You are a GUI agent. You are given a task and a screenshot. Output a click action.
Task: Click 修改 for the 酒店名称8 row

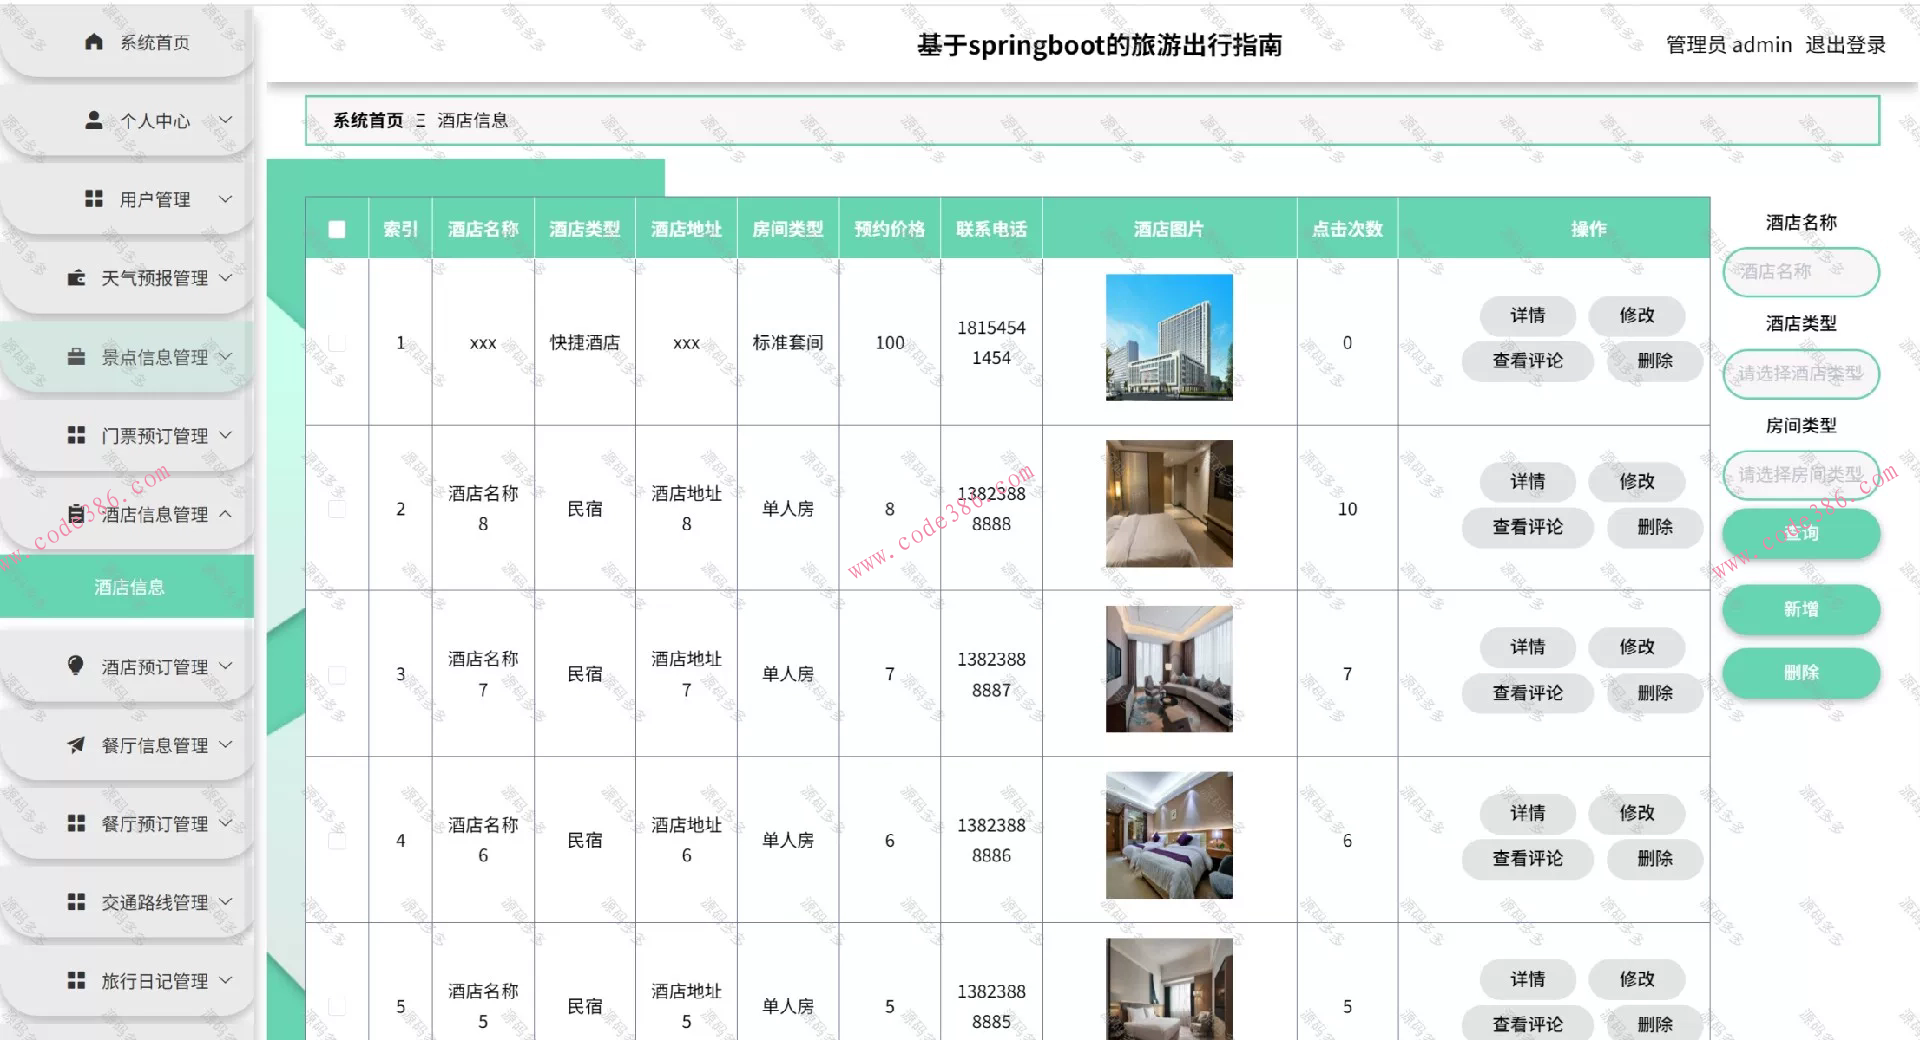1636,481
